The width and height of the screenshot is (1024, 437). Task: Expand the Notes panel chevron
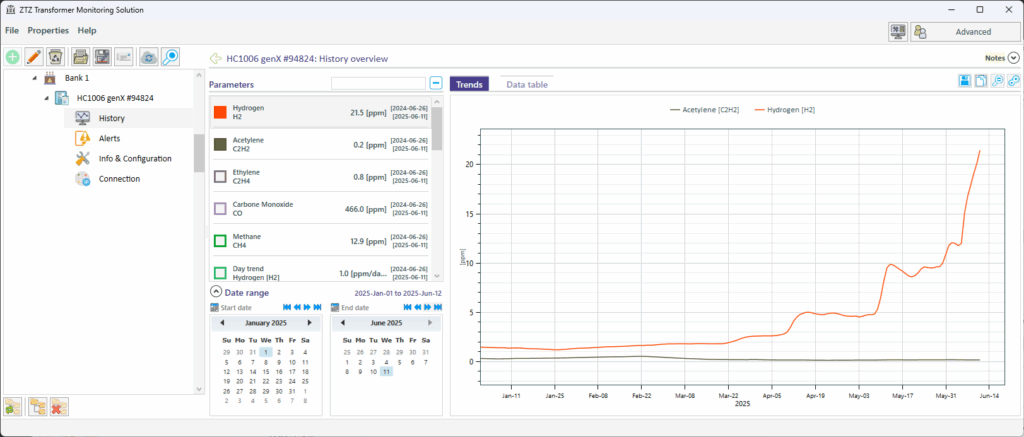[x=1013, y=59]
